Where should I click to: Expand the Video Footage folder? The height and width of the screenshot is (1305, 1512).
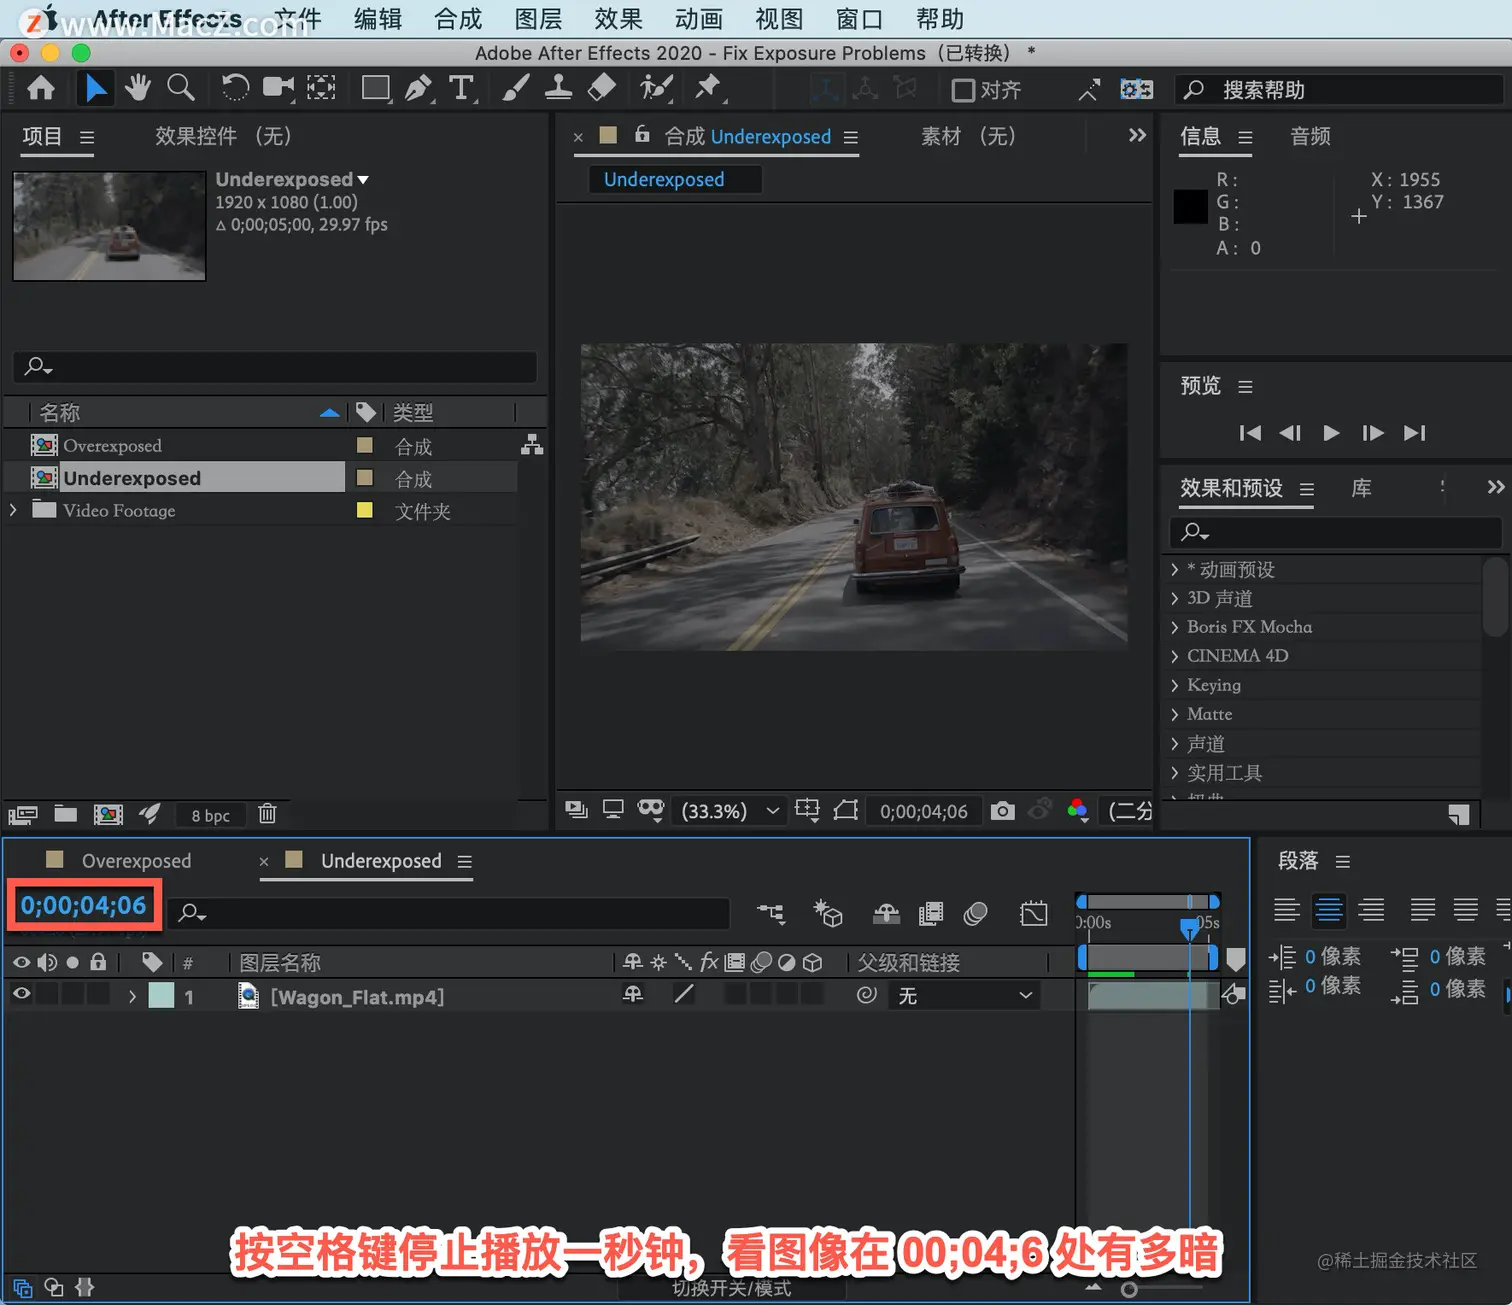13,510
